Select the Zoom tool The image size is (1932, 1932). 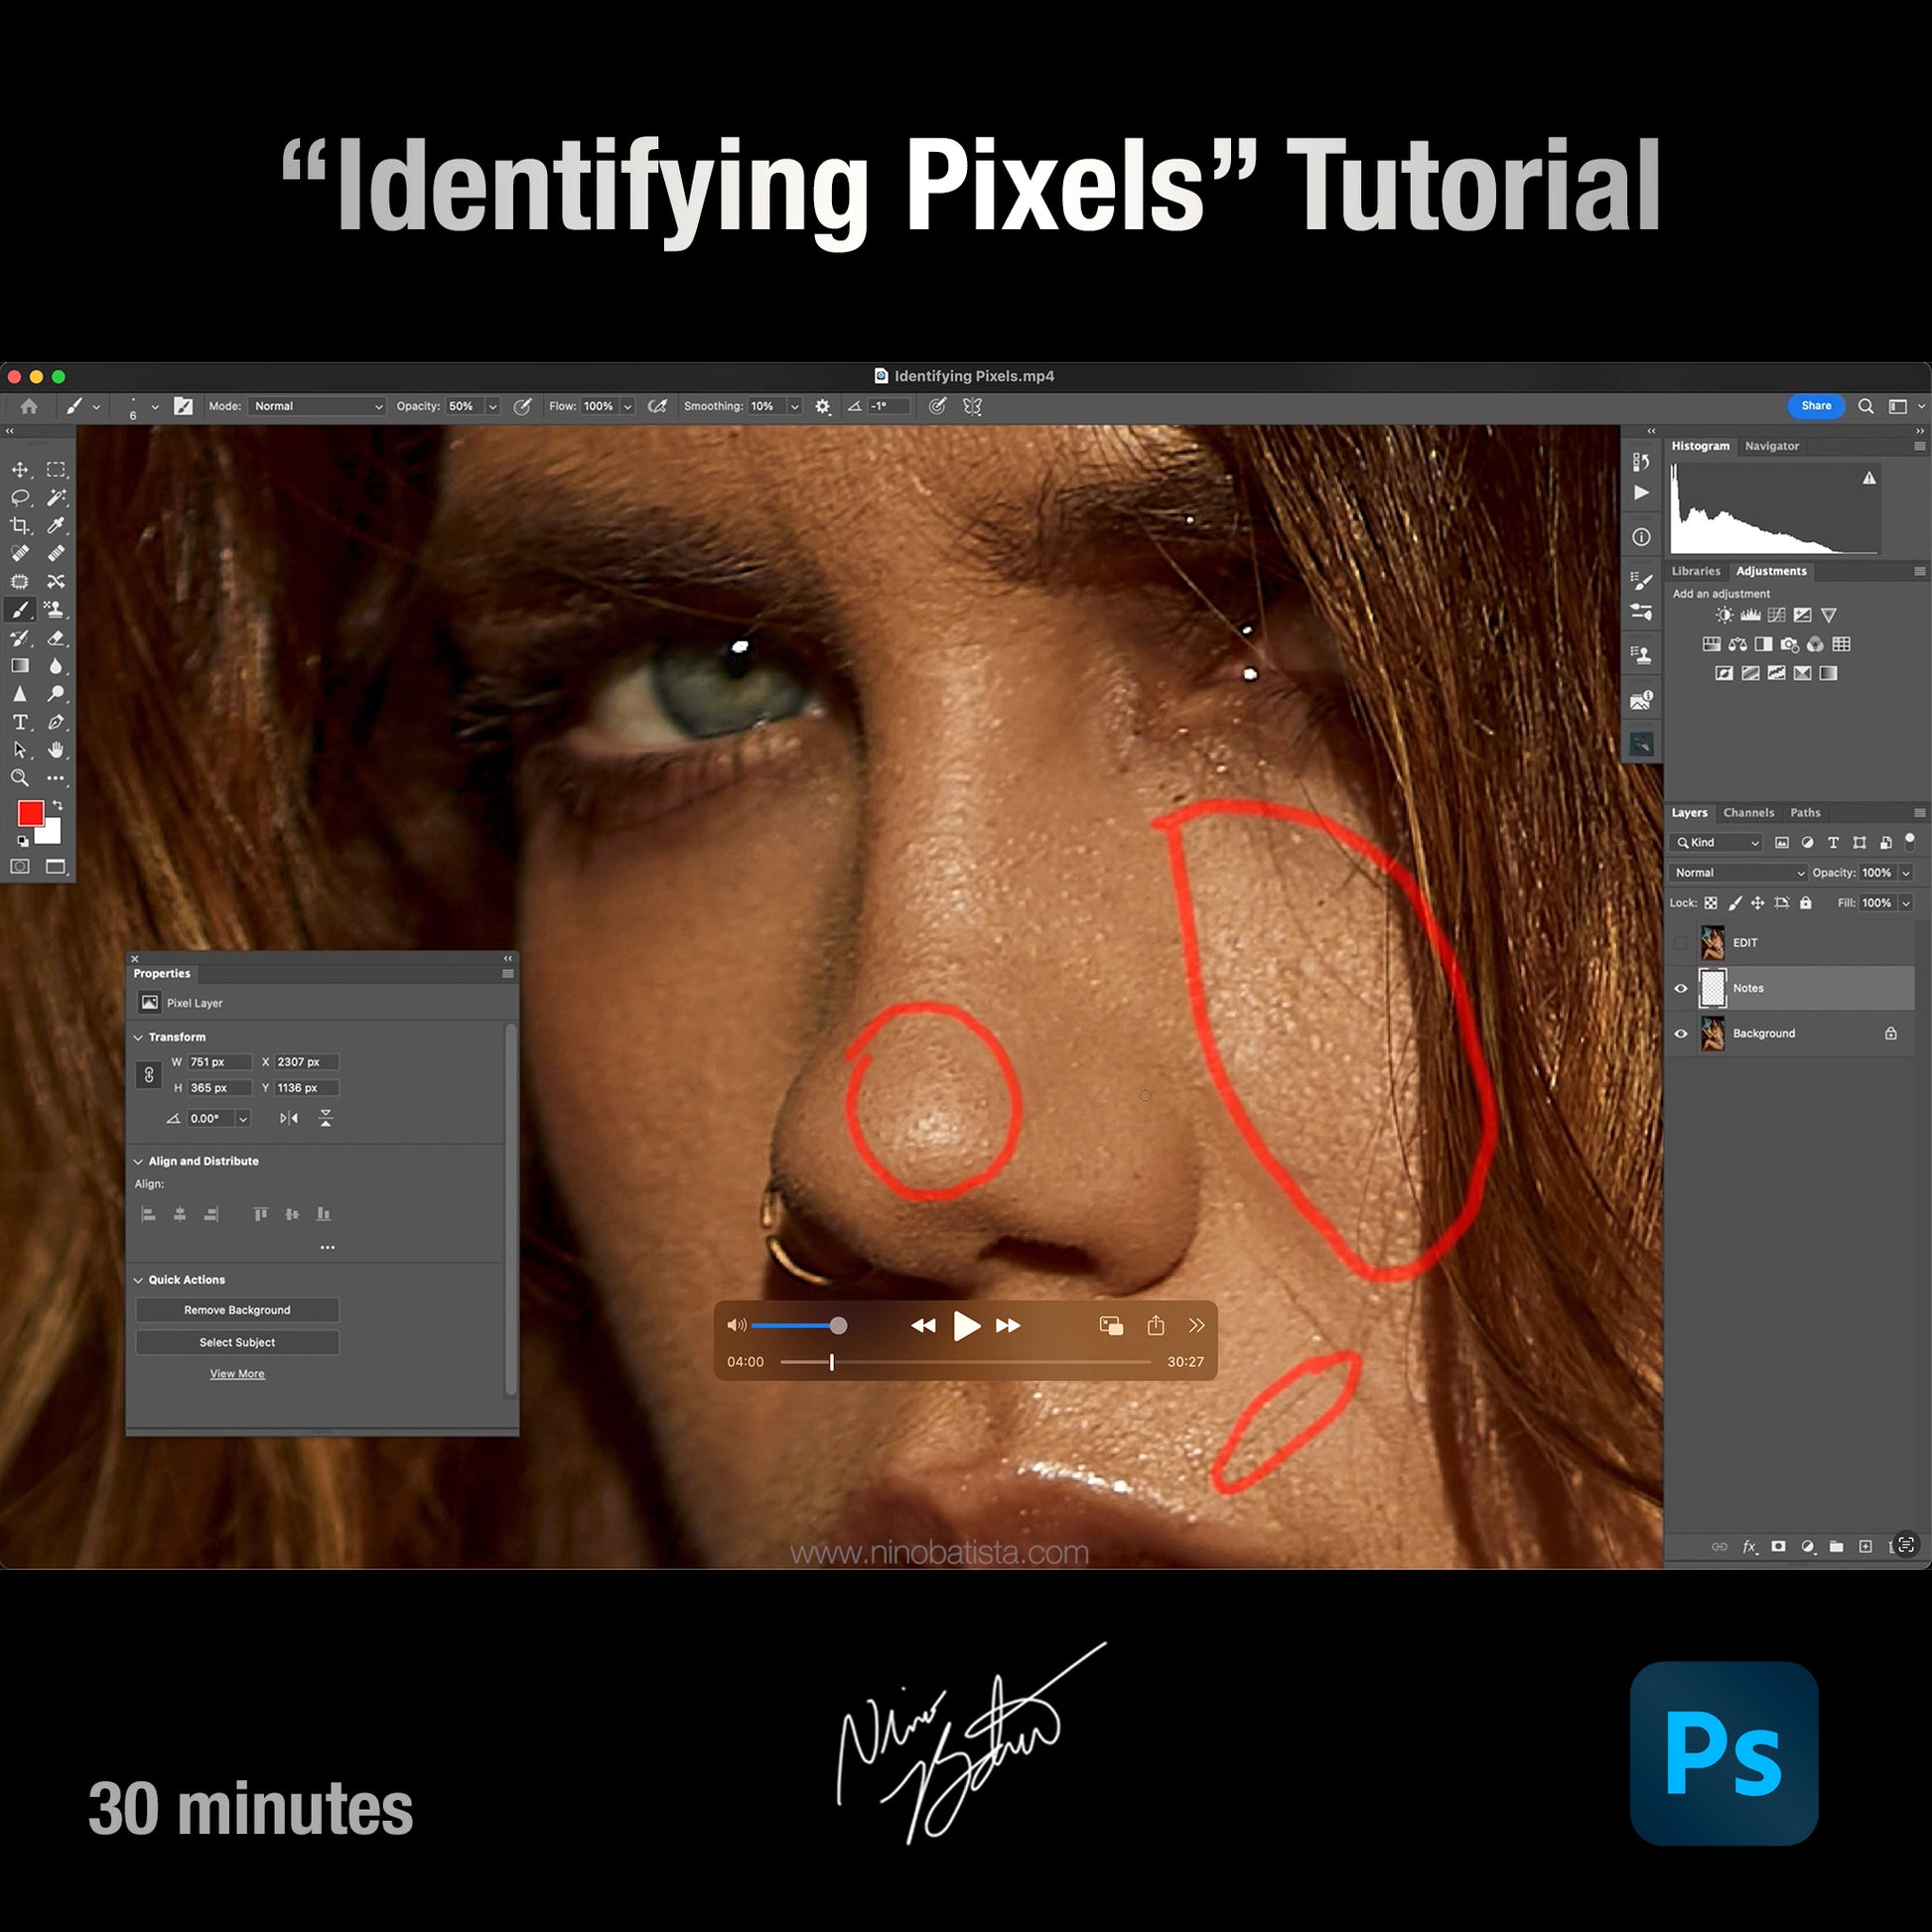point(20,777)
